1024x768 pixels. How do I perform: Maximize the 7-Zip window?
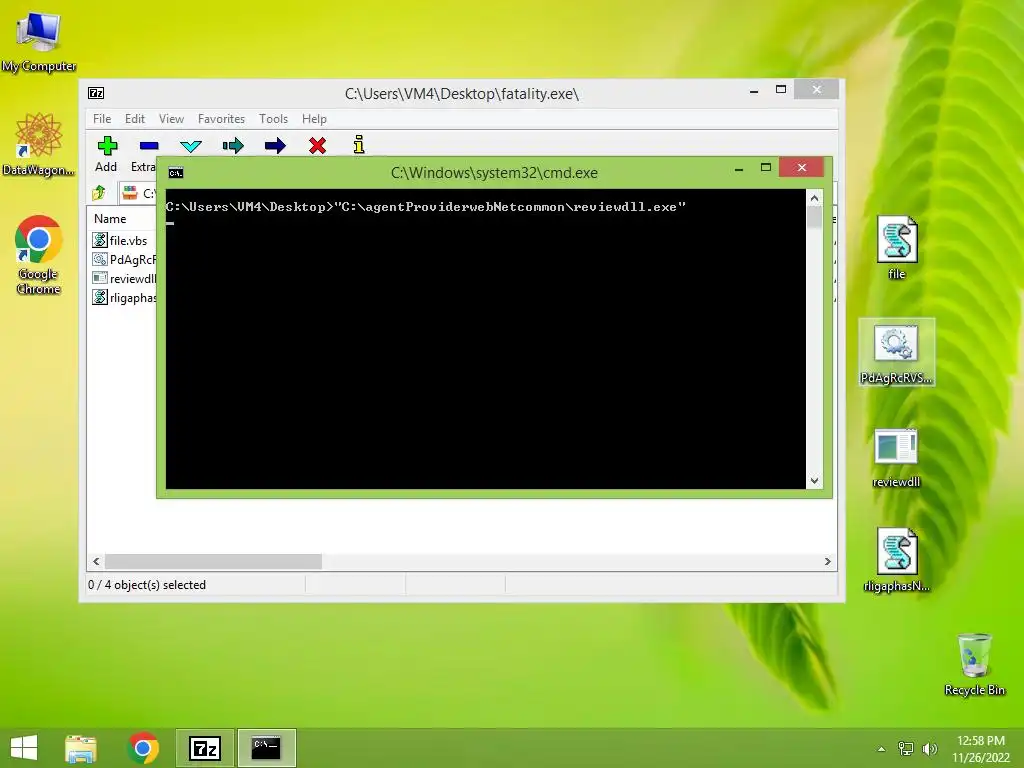(780, 89)
